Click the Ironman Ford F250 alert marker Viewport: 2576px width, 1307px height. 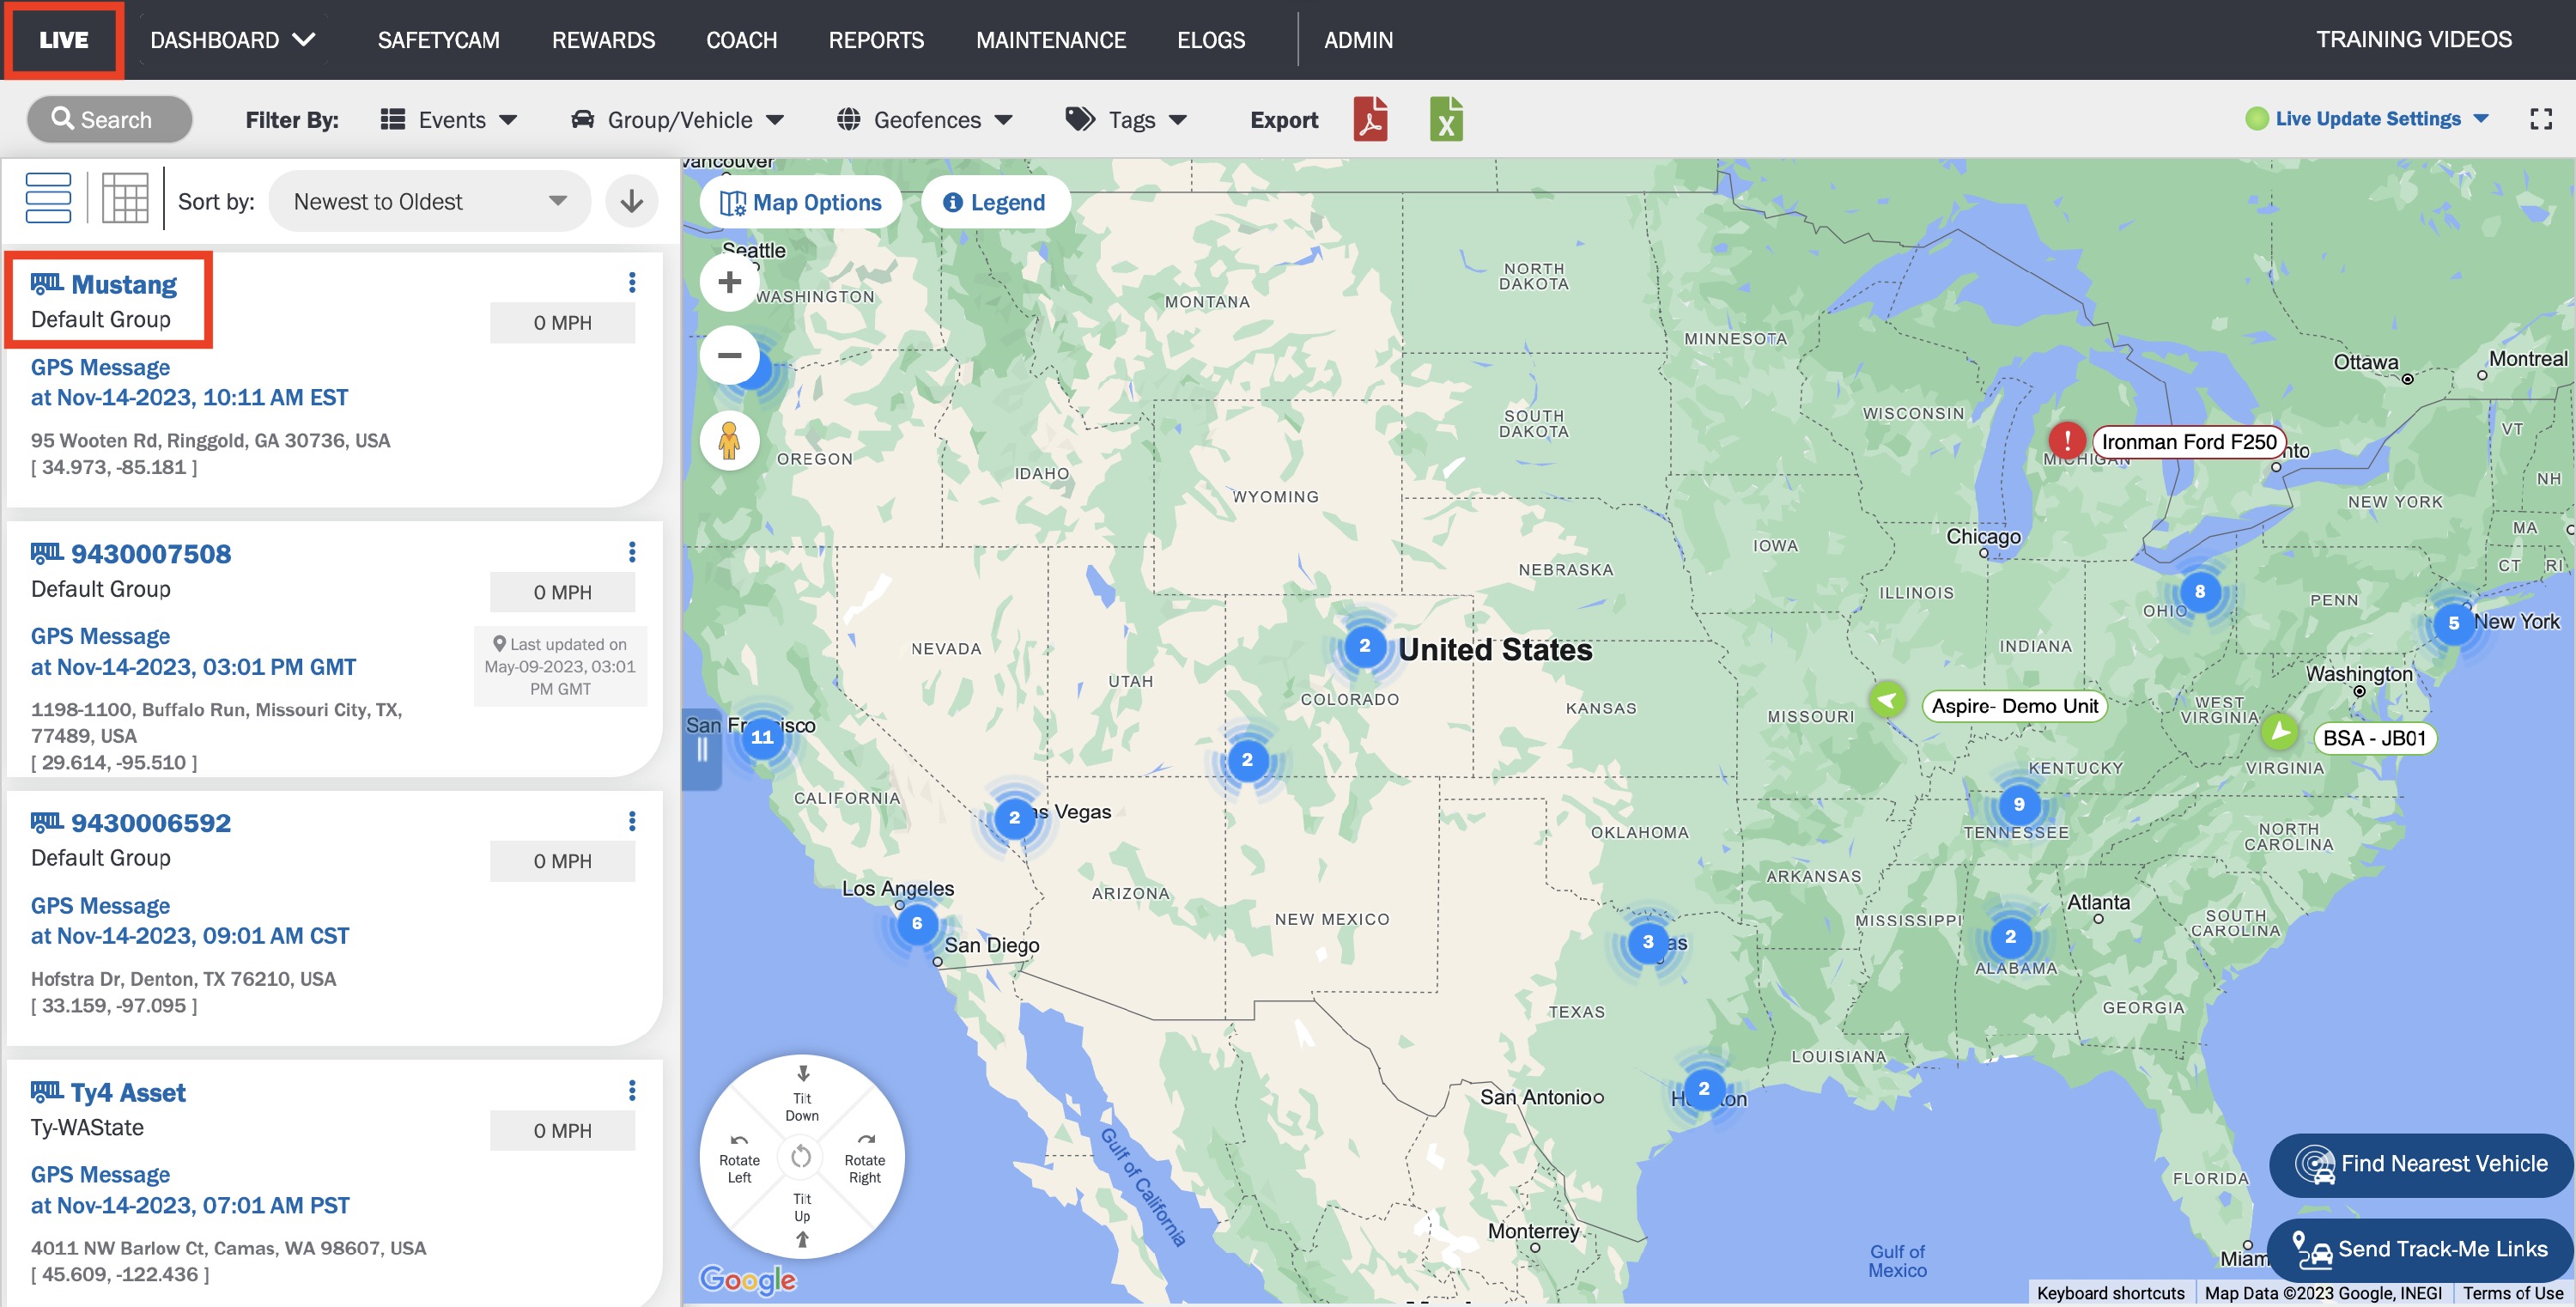(2067, 440)
